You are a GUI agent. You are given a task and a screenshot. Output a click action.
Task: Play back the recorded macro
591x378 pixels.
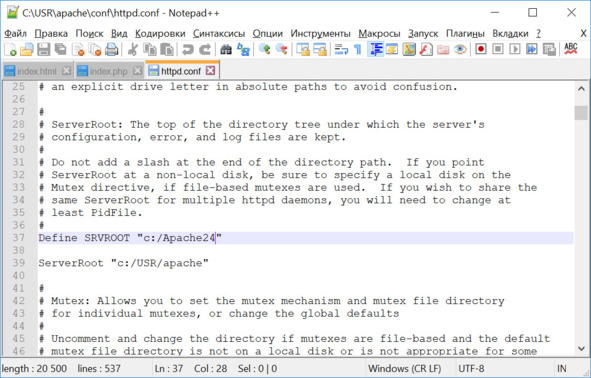(x=515, y=49)
